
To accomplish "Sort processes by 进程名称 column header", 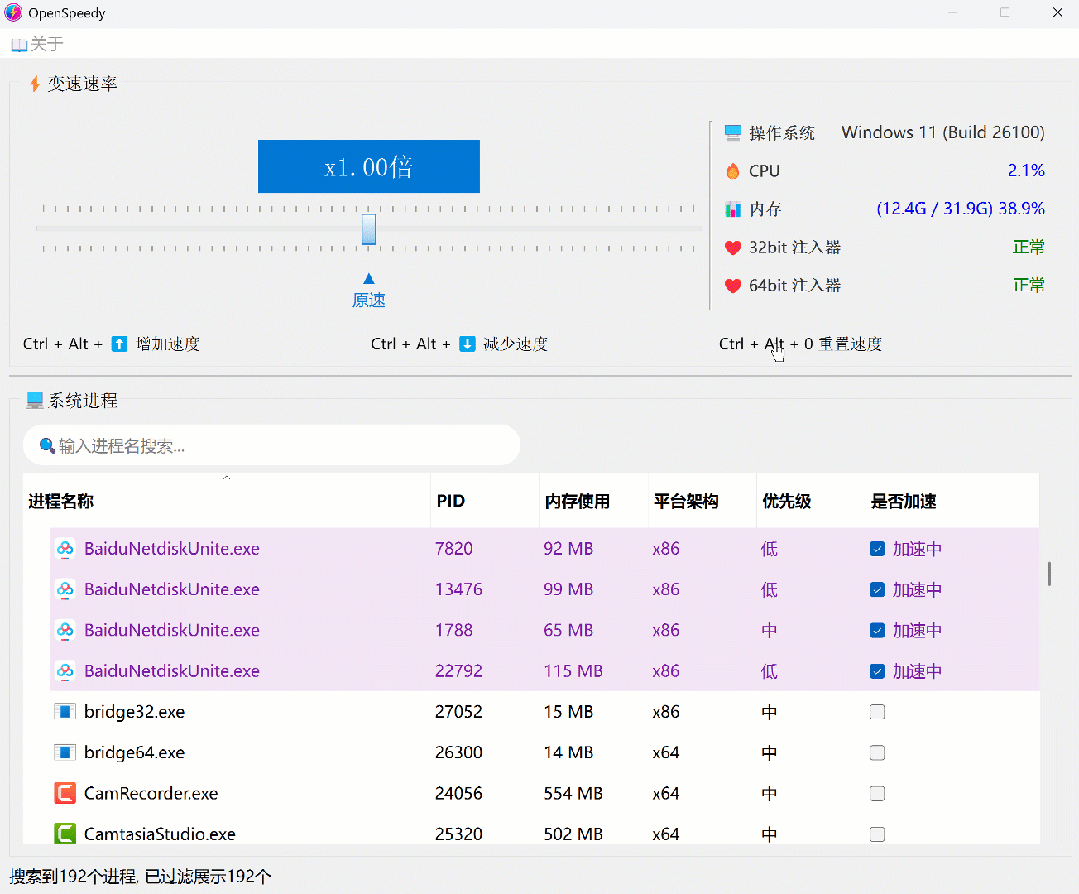I will (61, 501).
